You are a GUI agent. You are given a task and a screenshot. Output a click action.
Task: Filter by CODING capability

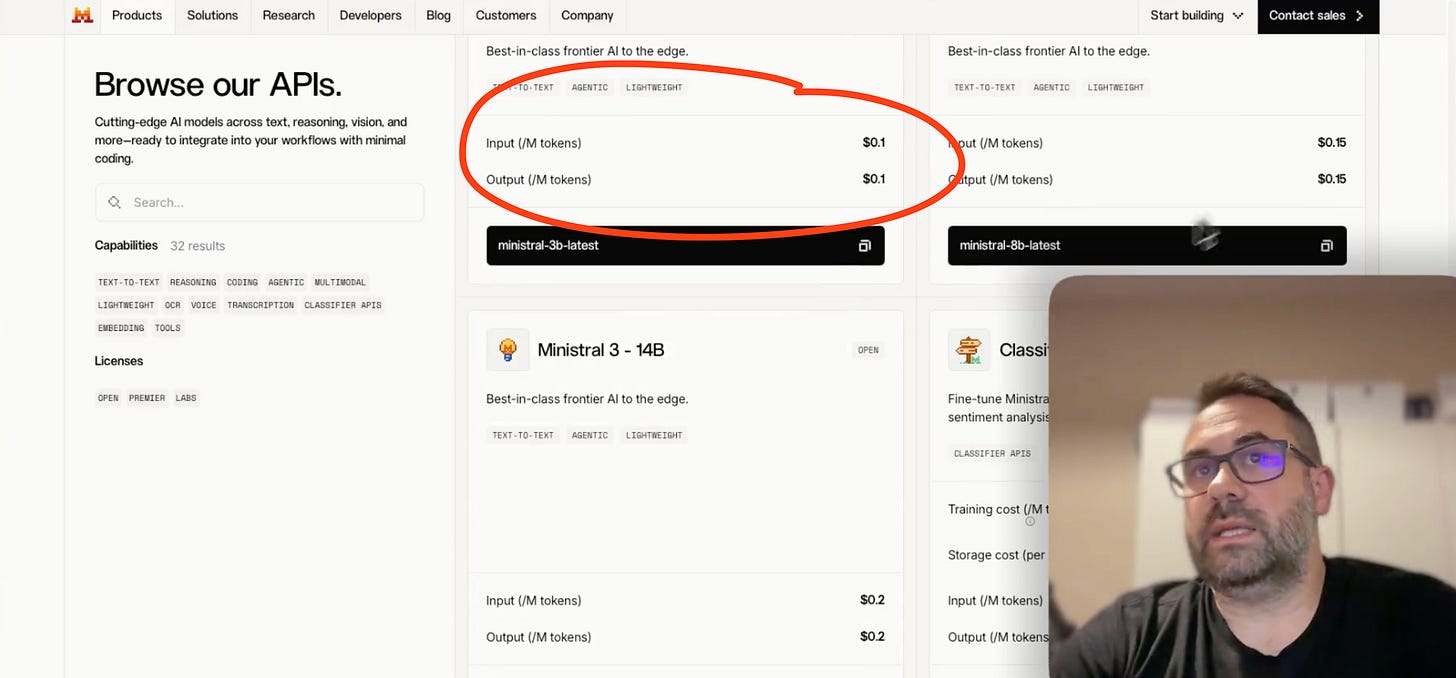[242, 282]
